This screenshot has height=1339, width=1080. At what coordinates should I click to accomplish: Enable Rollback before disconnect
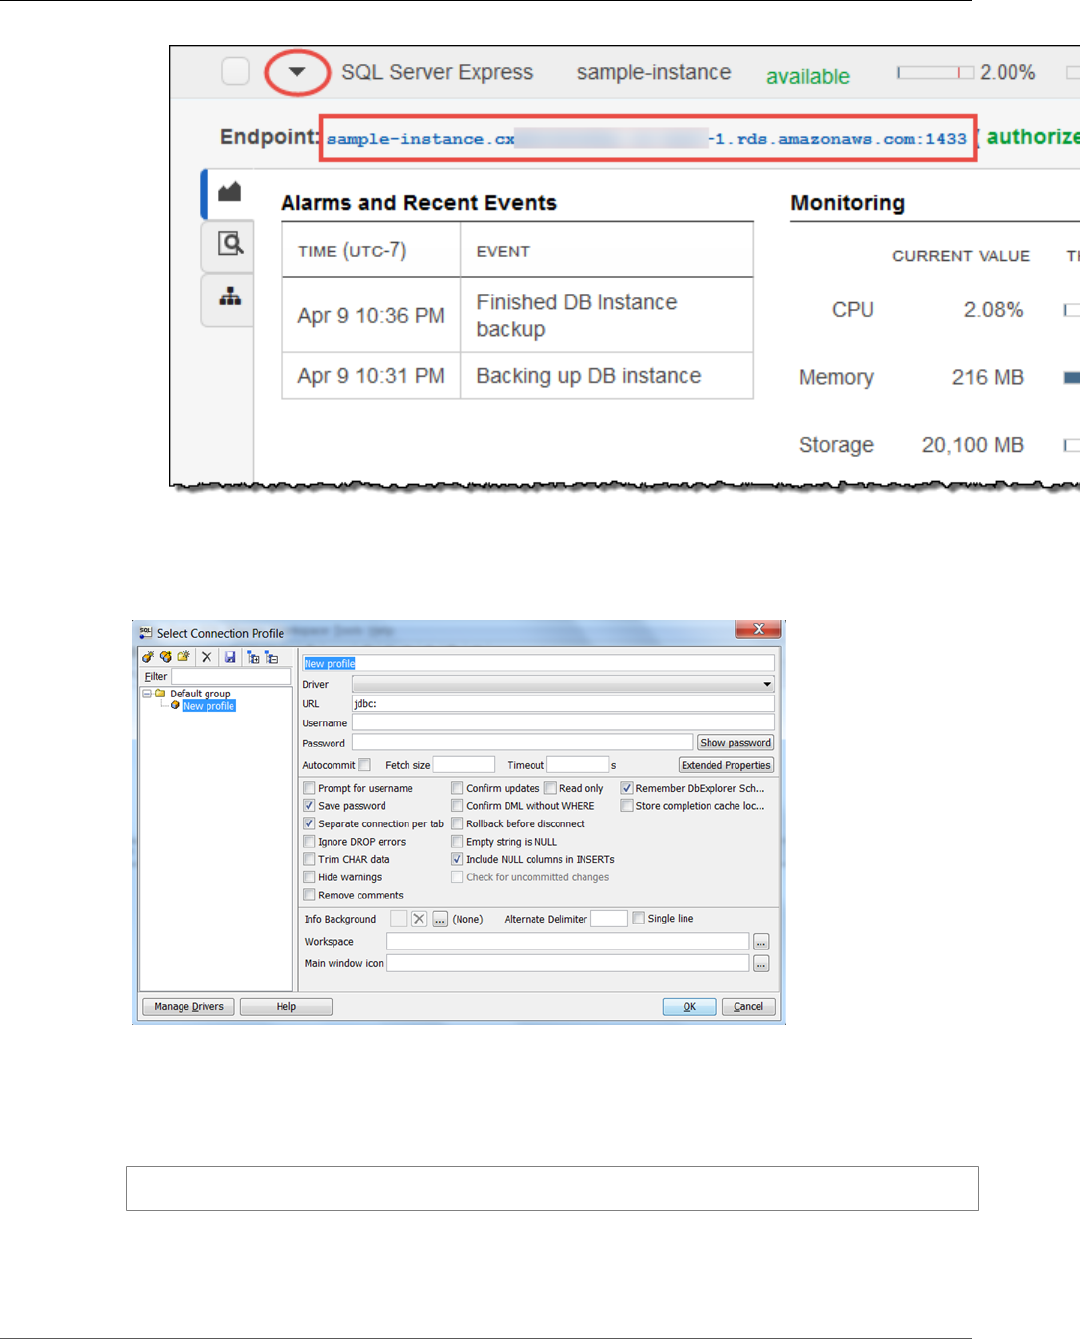tap(457, 824)
